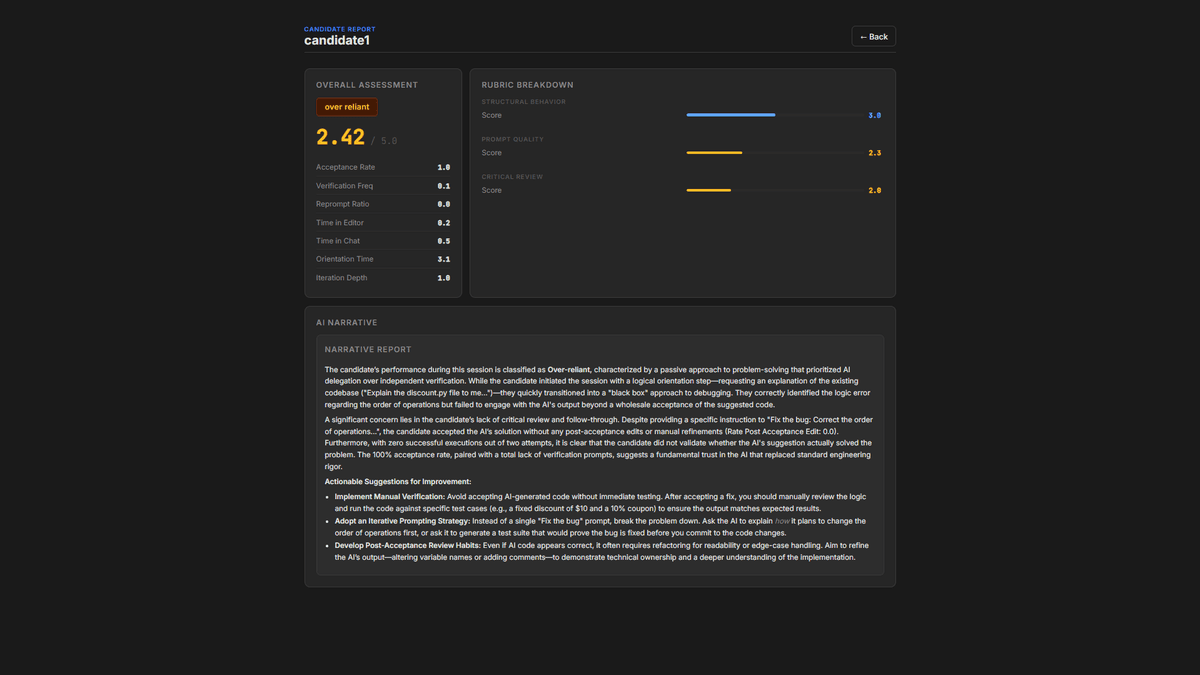This screenshot has height=675, width=1200.
Task: Click the AI Narrative section heading
Action: 346,323
